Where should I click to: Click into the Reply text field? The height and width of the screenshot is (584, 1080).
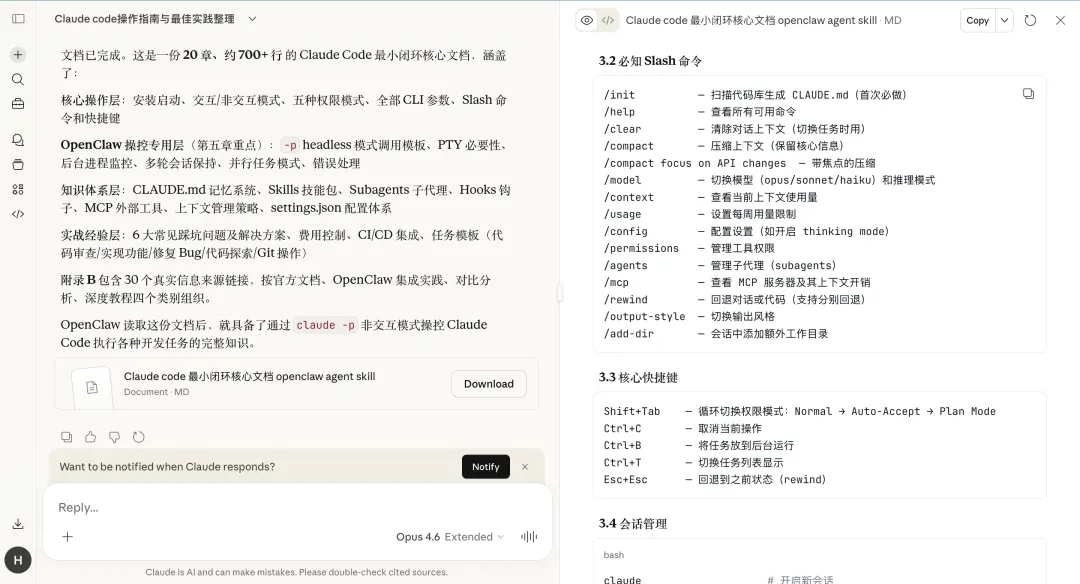290,507
